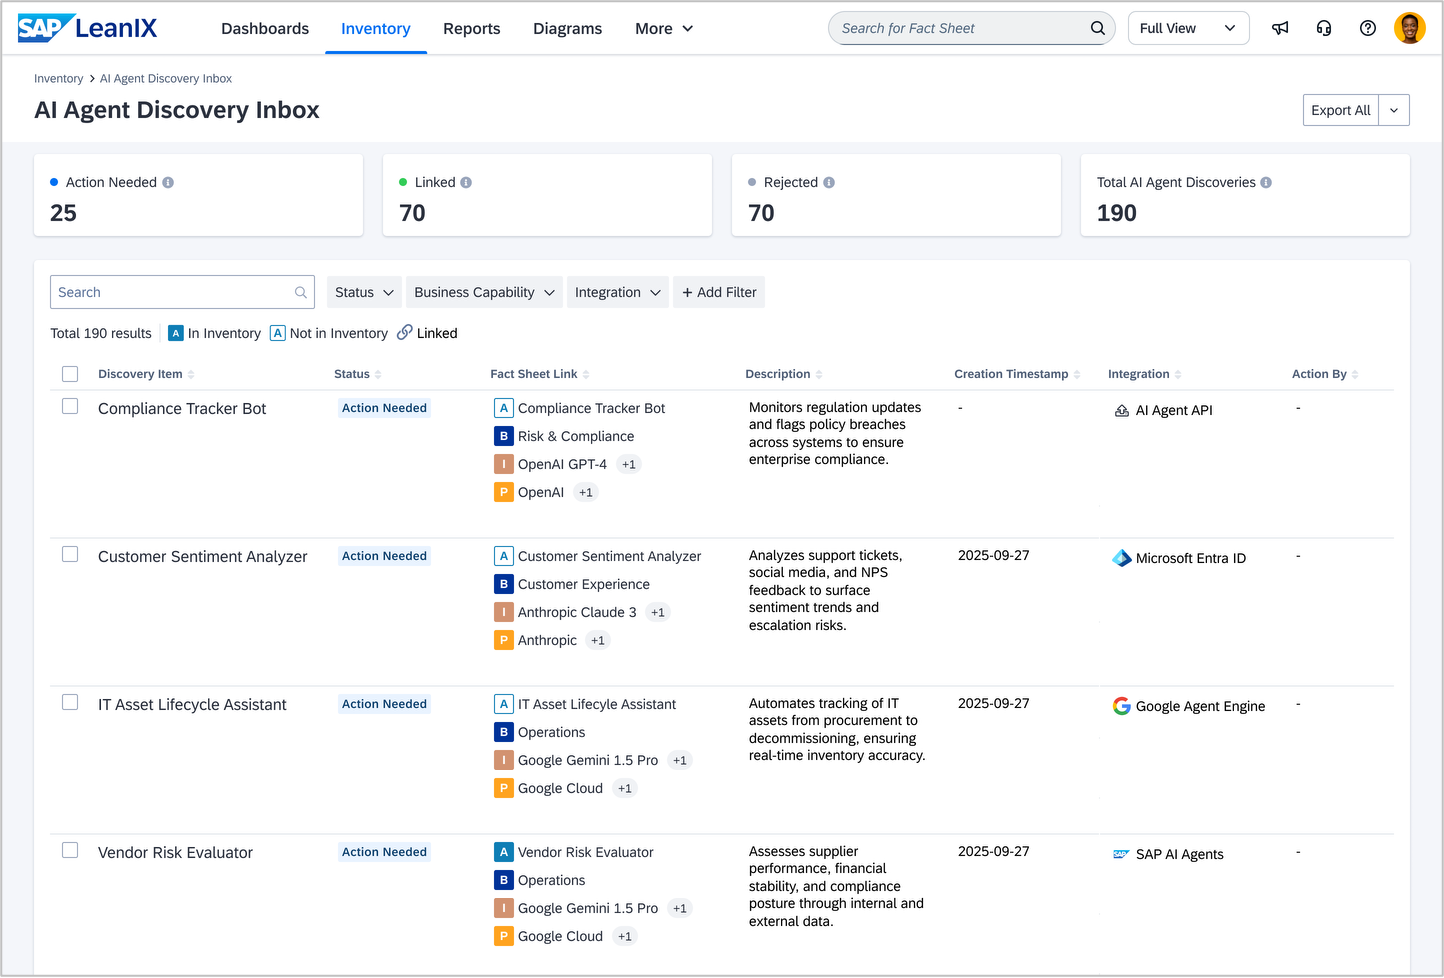Viewport: 1444px width, 978px height.
Task: Open support via the headset icon
Action: (1324, 28)
